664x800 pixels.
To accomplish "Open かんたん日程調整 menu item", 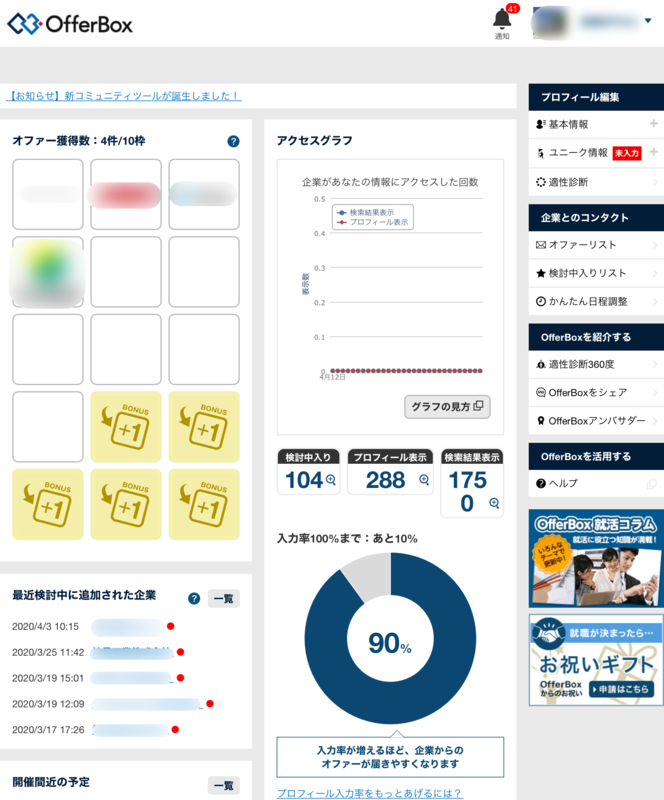I will tap(596, 302).
